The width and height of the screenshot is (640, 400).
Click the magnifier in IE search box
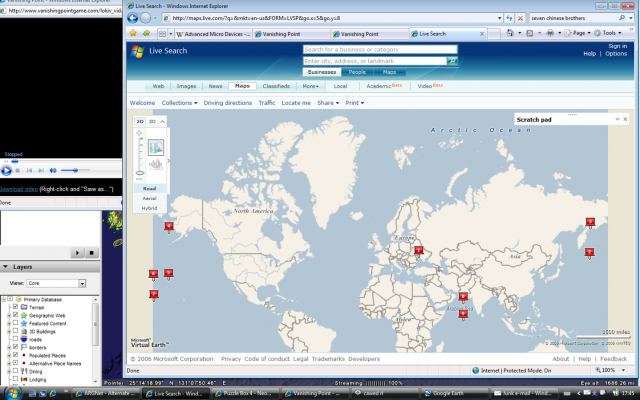pos(622,18)
